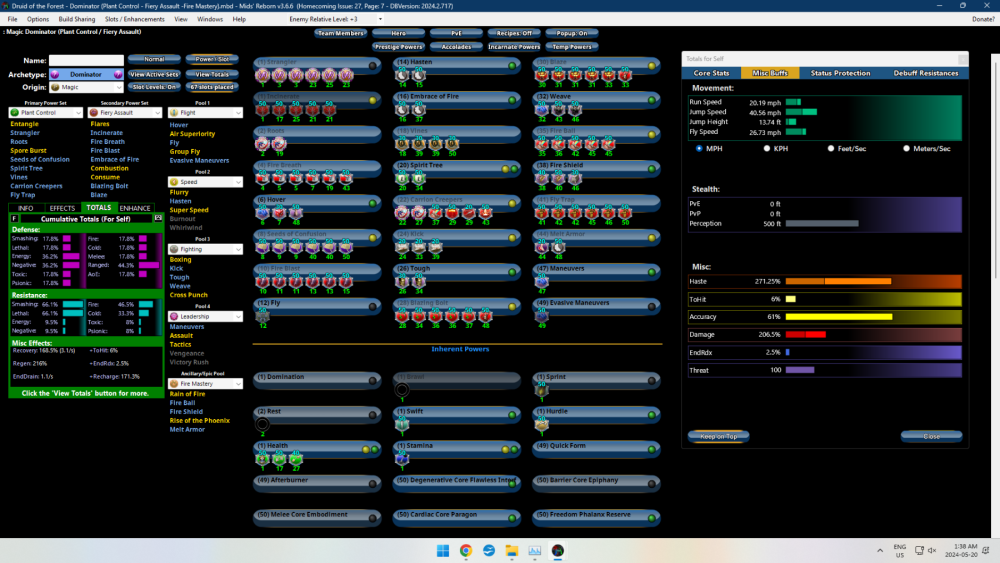The width and height of the screenshot is (1000, 563).
Task: Select Hurdle's enhancement slot icon
Action: click(541, 424)
